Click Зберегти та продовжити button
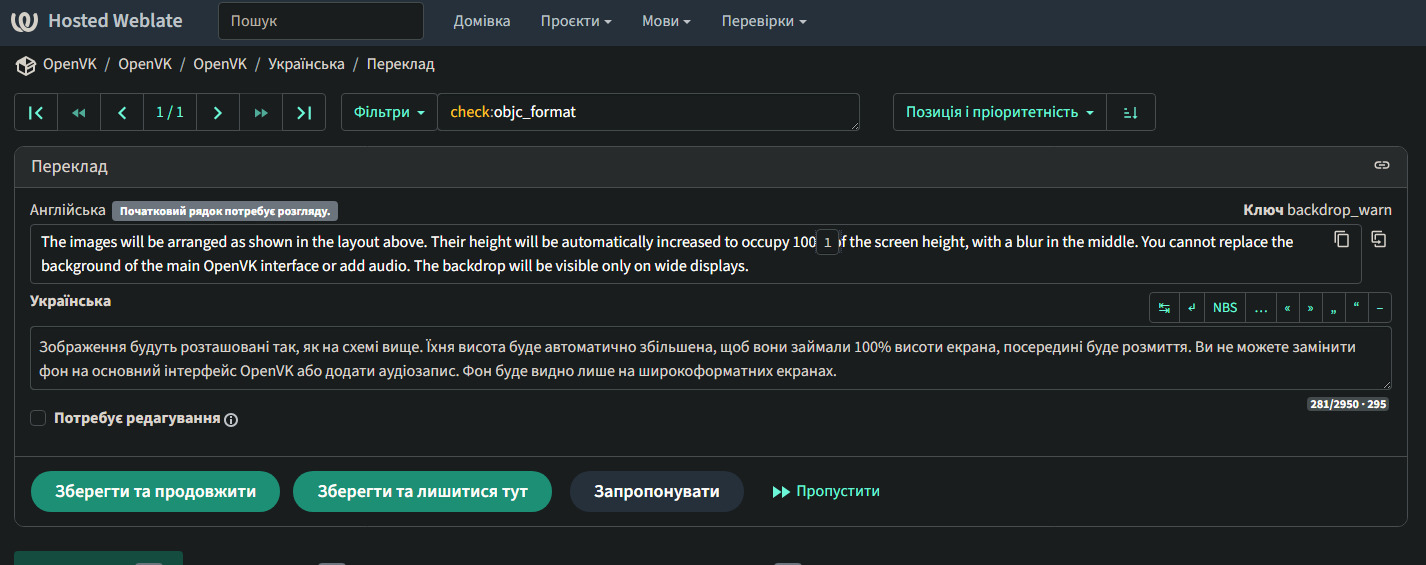Screen dimensions: 1426x565 (155, 491)
